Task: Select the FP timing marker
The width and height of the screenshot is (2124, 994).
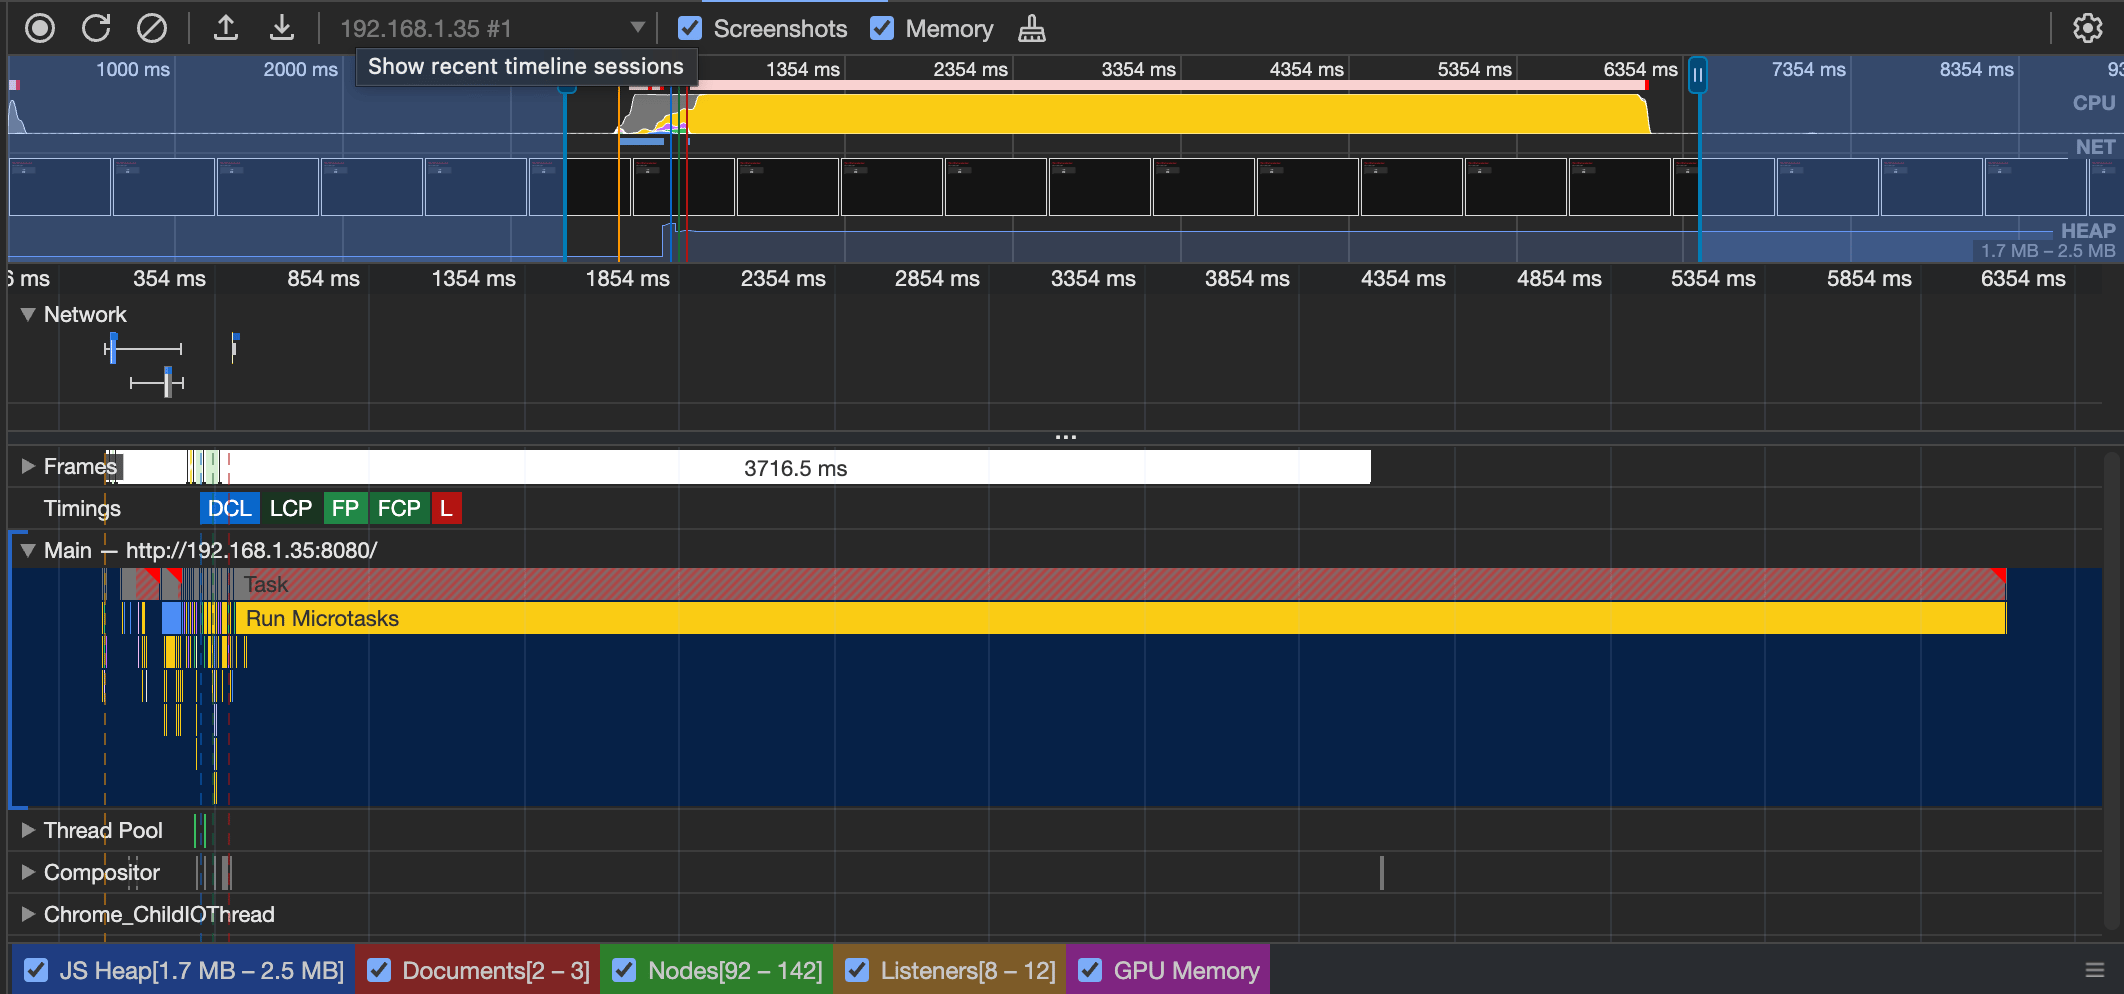Action: pyautogui.click(x=345, y=508)
